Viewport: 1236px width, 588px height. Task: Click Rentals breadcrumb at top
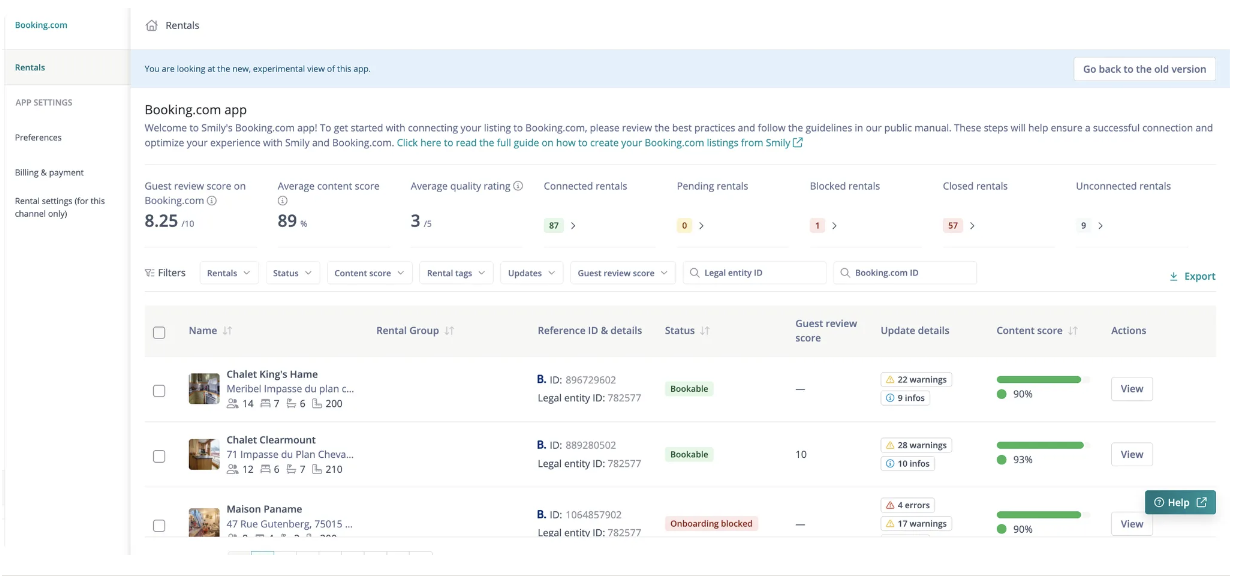[x=182, y=25]
